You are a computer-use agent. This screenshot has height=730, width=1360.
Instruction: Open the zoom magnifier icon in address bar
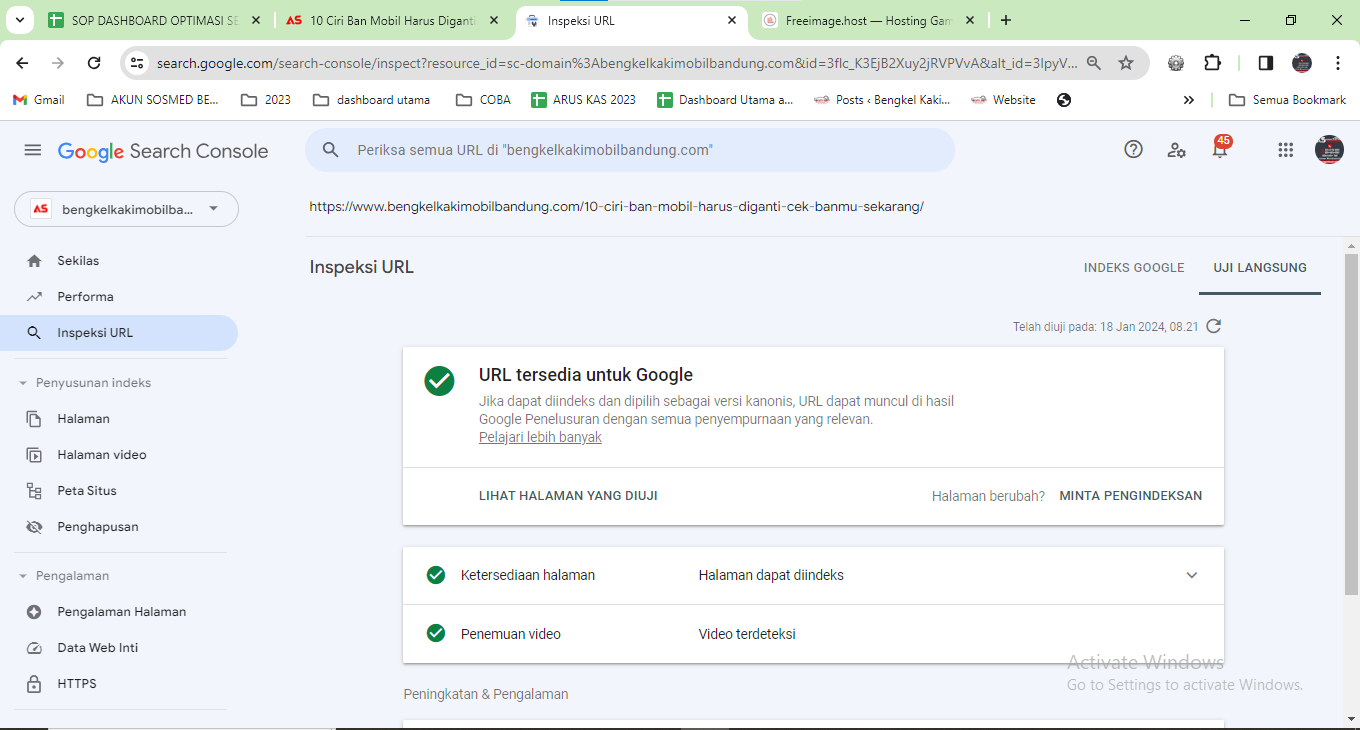1094,63
